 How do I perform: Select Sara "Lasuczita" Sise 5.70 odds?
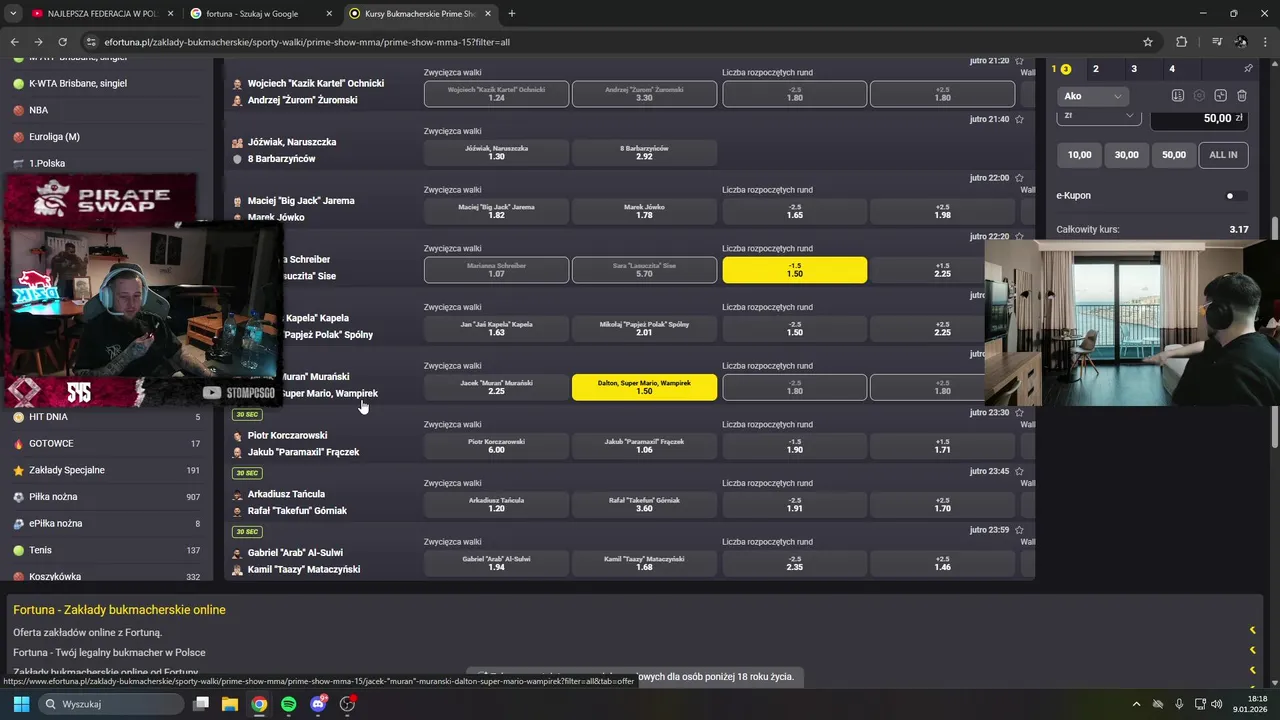pyautogui.click(x=644, y=270)
